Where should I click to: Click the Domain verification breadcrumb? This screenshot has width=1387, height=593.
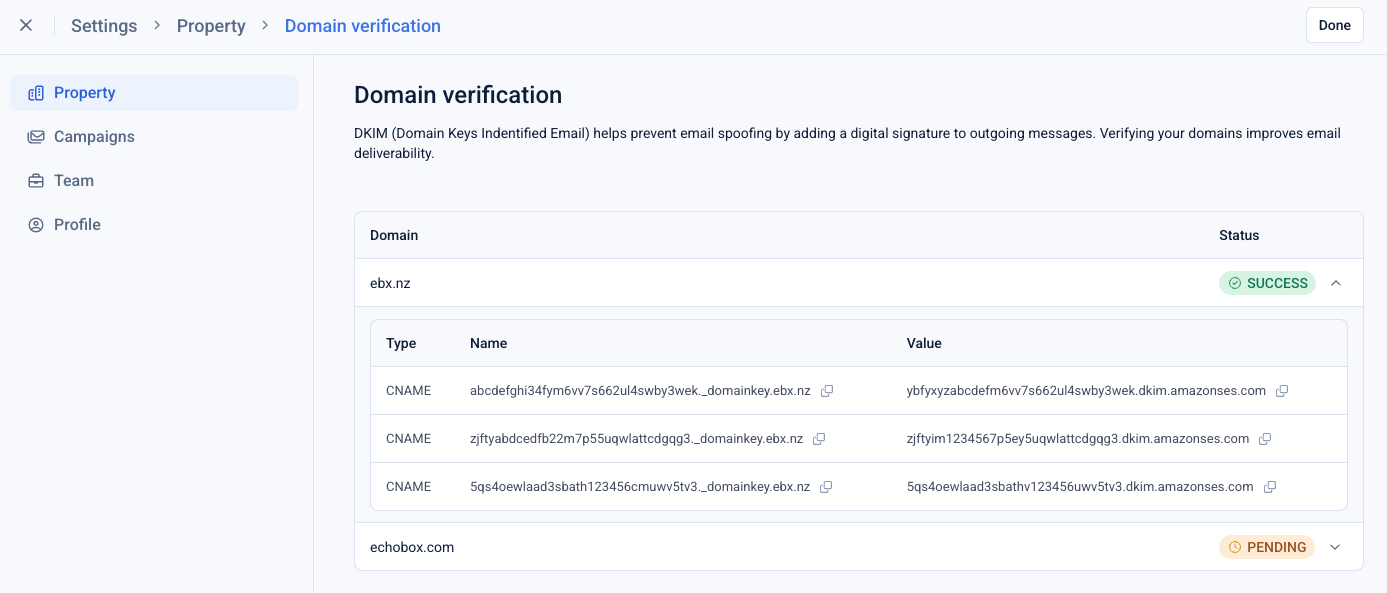(x=362, y=26)
